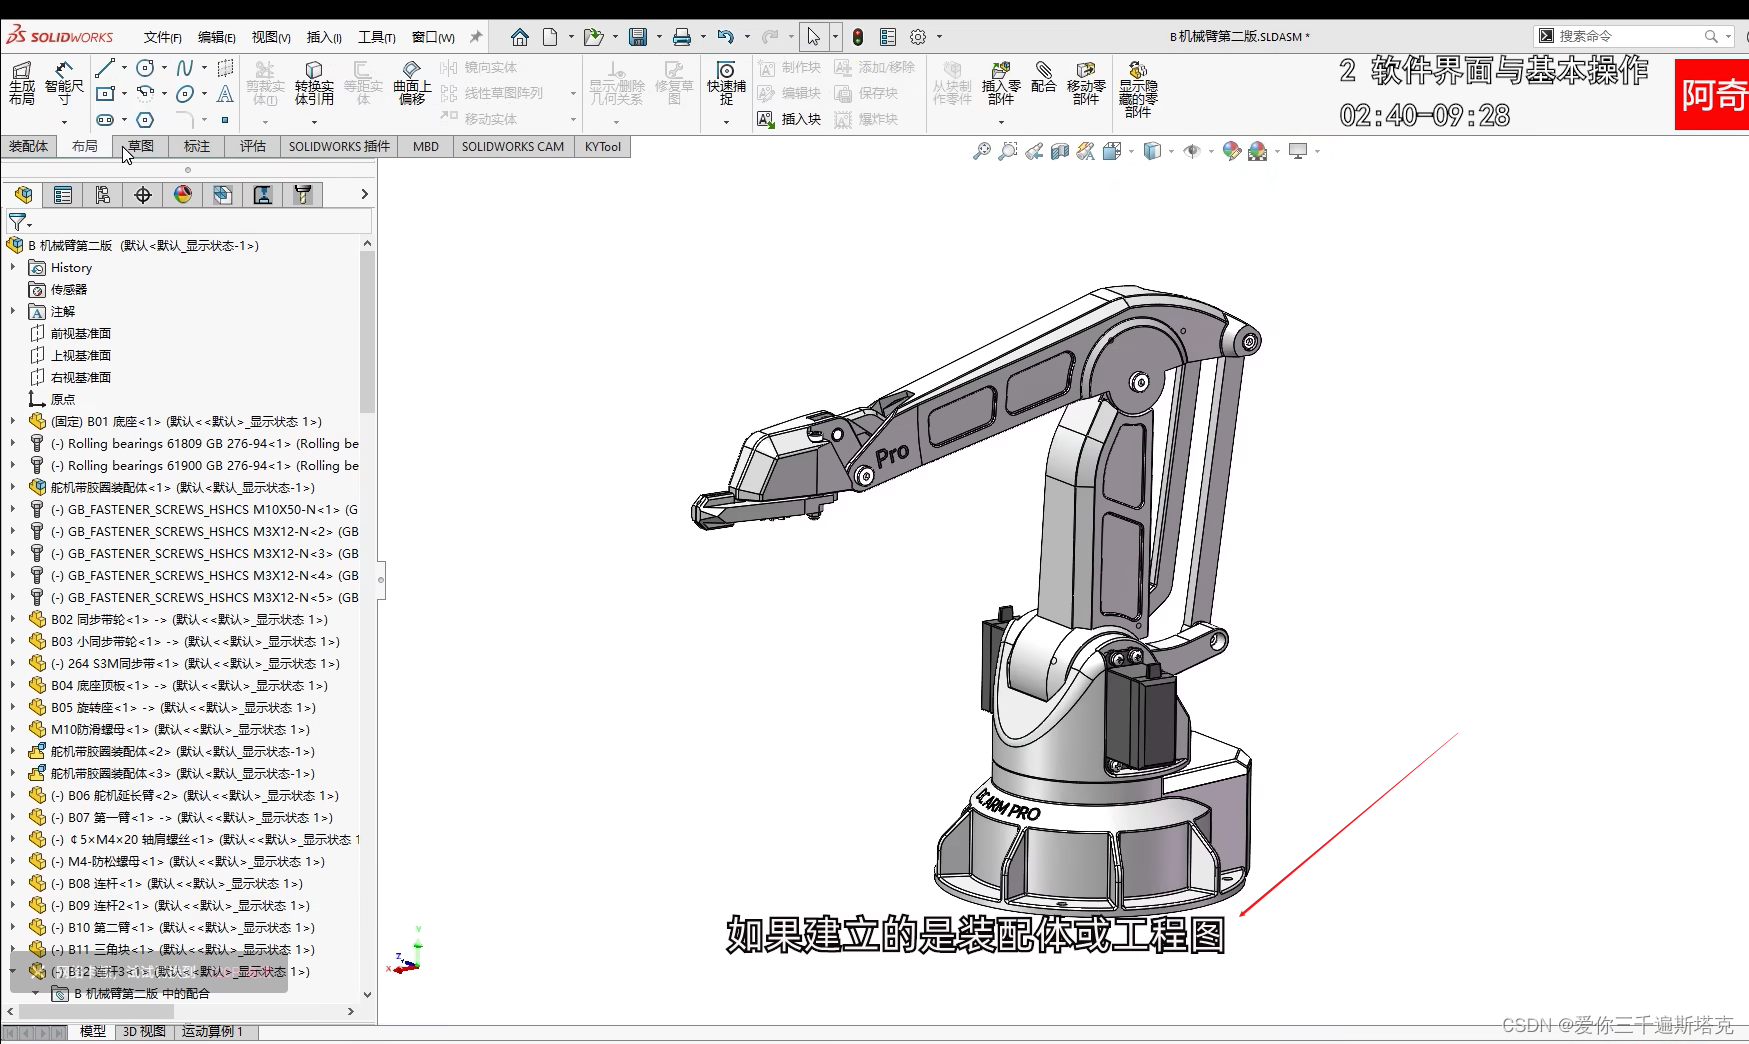Undo the last action
1749x1044 pixels.
click(726, 37)
